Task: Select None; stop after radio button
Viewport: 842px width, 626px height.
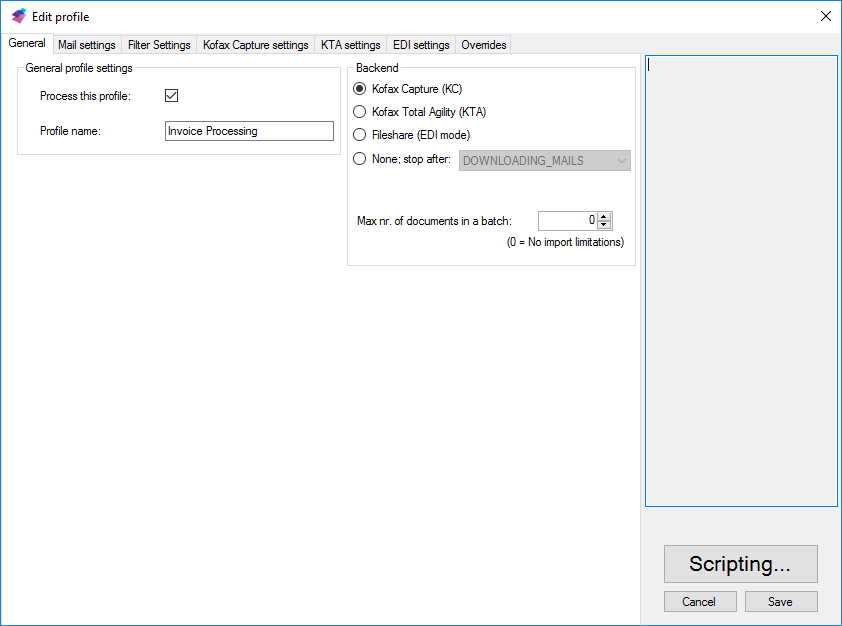Action: pos(360,159)
